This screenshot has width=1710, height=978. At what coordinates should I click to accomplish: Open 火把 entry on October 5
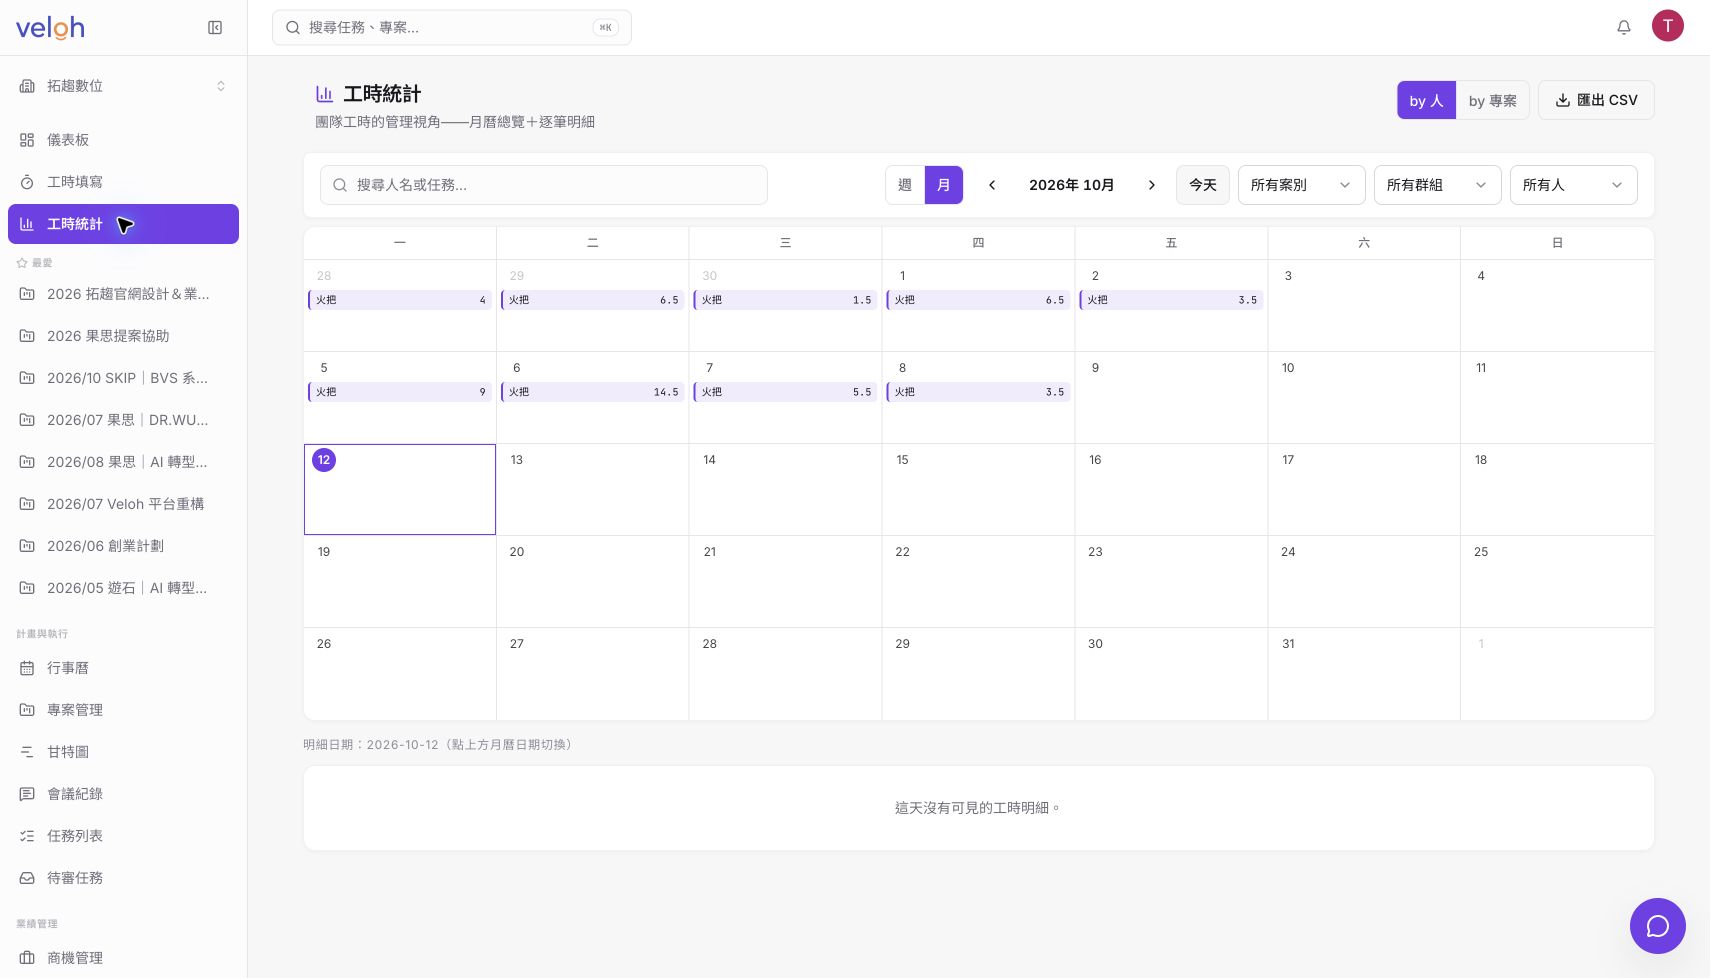click(399, 392)
